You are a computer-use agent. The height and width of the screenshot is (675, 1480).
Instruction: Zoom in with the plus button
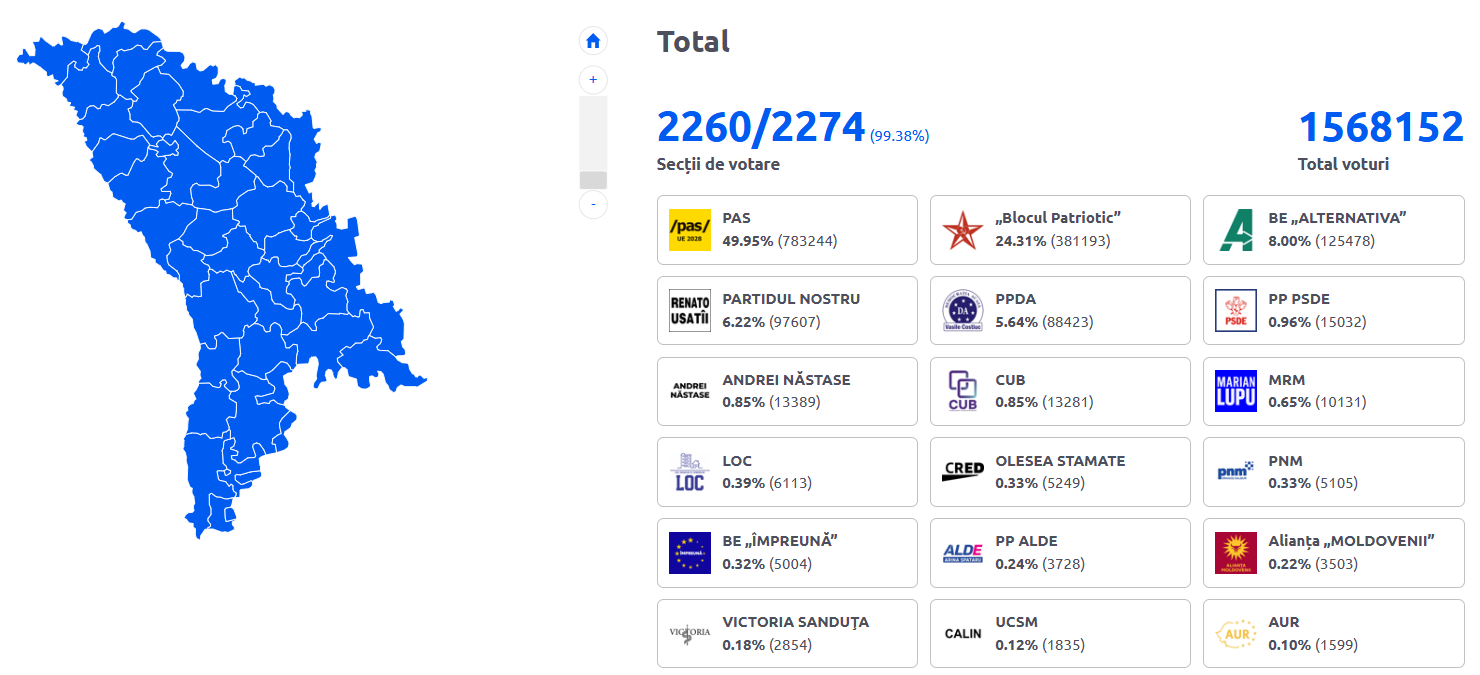(593, 80)
